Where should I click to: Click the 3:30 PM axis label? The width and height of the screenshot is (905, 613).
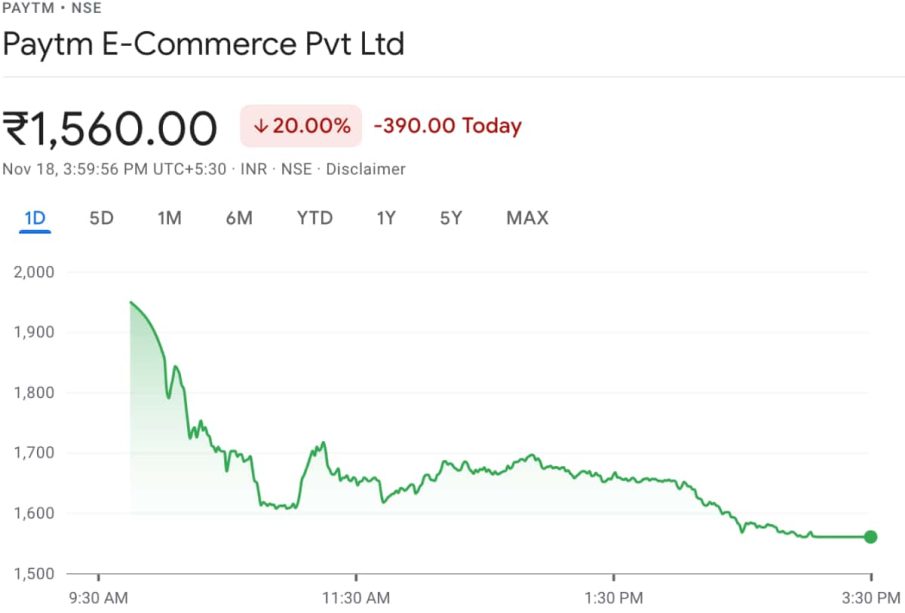pyautogui.click(x=871, y=598)
